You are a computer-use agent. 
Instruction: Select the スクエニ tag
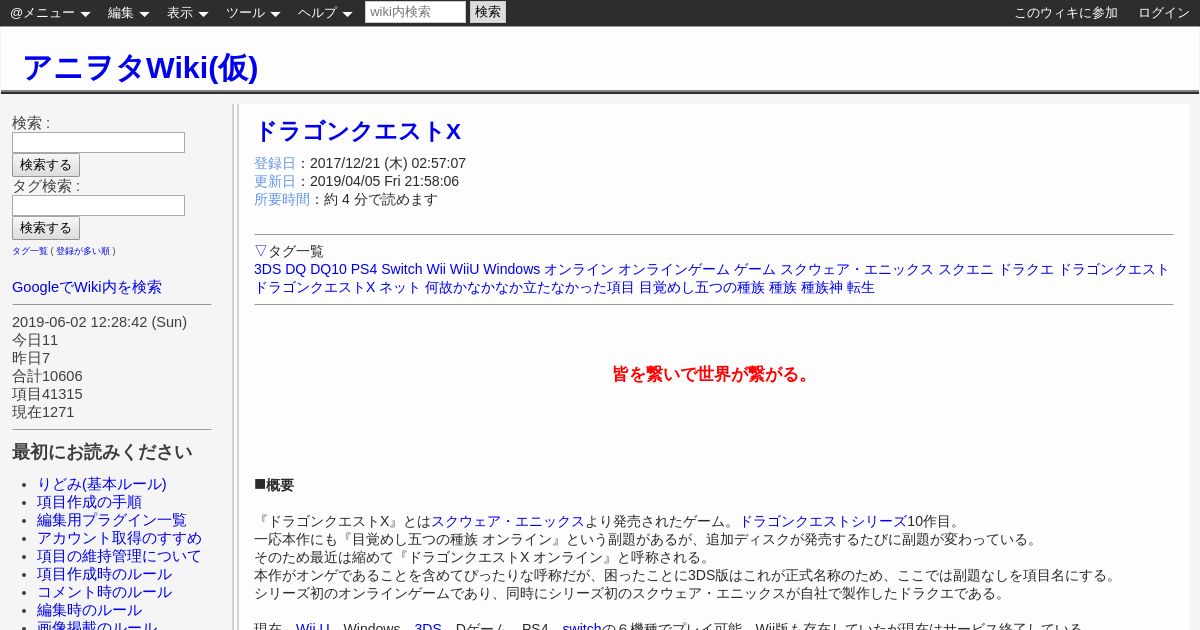pos(966,269)
